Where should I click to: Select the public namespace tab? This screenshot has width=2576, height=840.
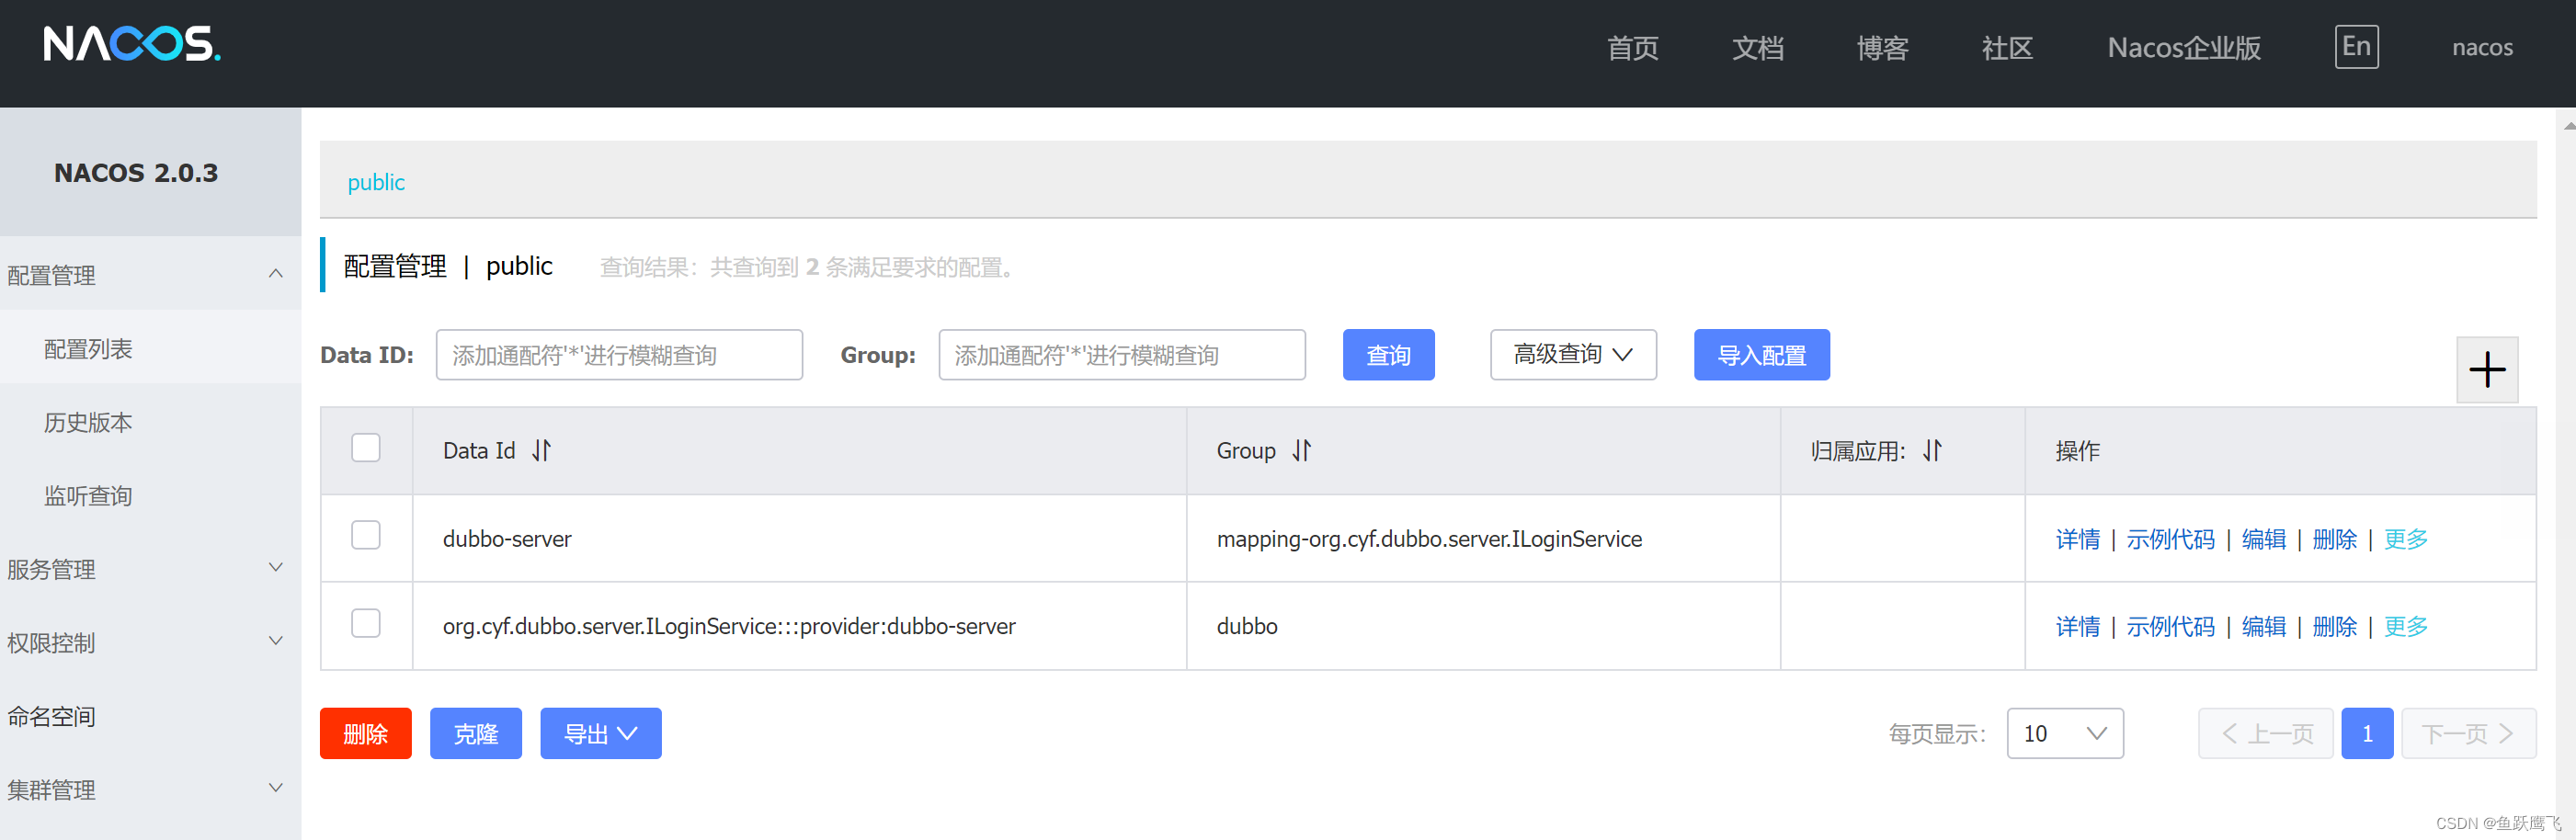(x=376, y=182)
